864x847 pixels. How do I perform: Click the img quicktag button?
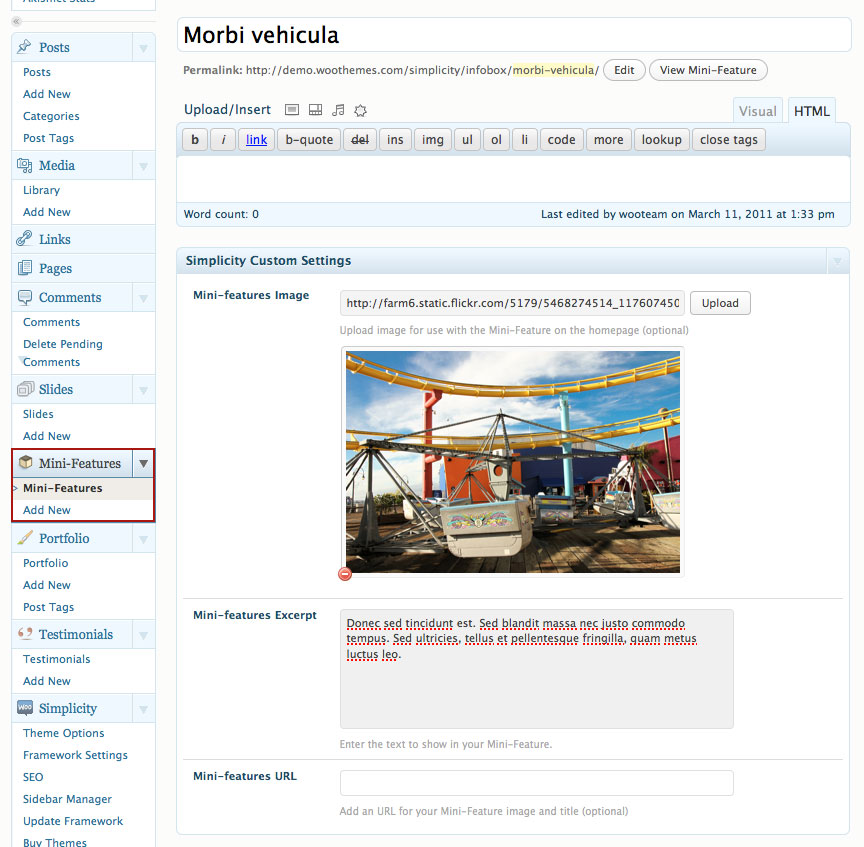click(x=433, y=139)
